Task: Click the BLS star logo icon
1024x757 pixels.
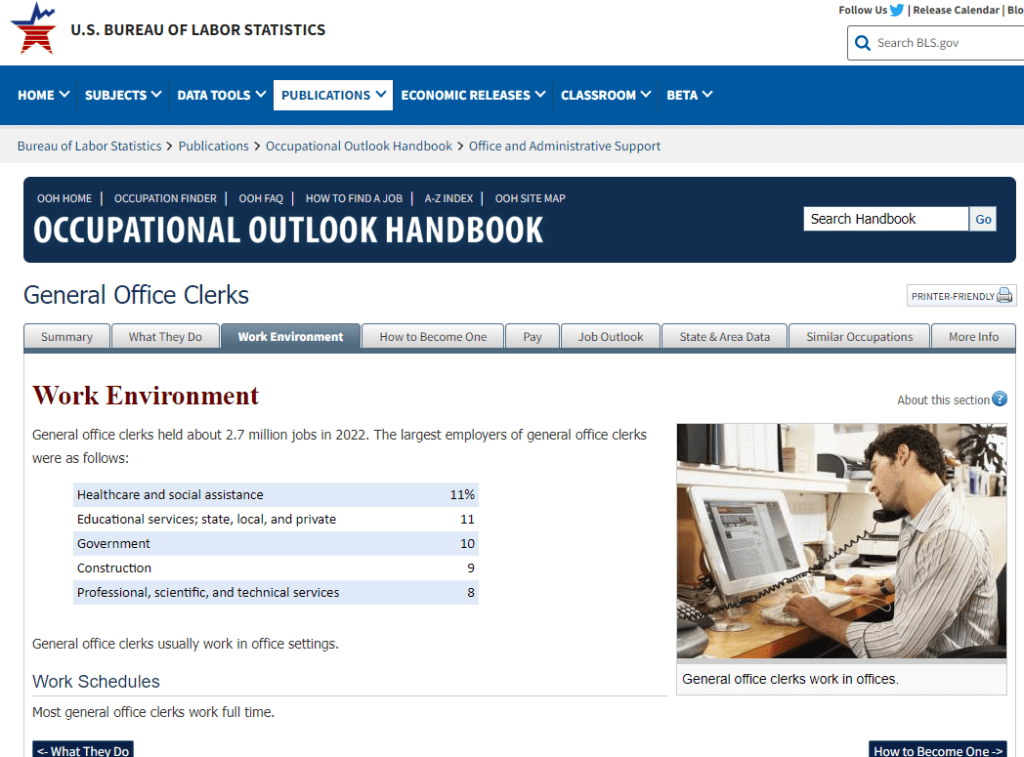Action: pyautogui.click(x=33, y=28)
